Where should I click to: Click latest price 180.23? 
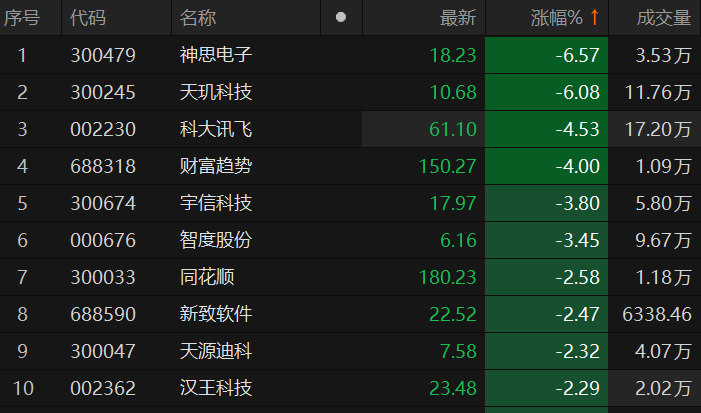click(448, 278)
